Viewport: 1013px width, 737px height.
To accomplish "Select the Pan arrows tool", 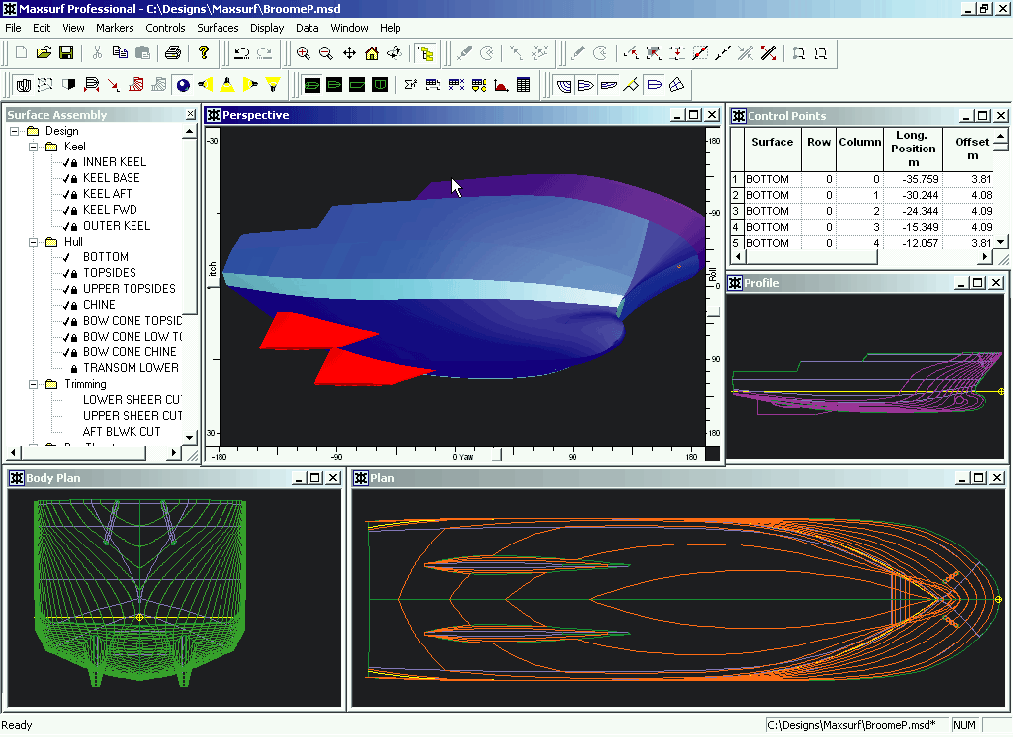I will pyautogui.click(x=349, y=53).
